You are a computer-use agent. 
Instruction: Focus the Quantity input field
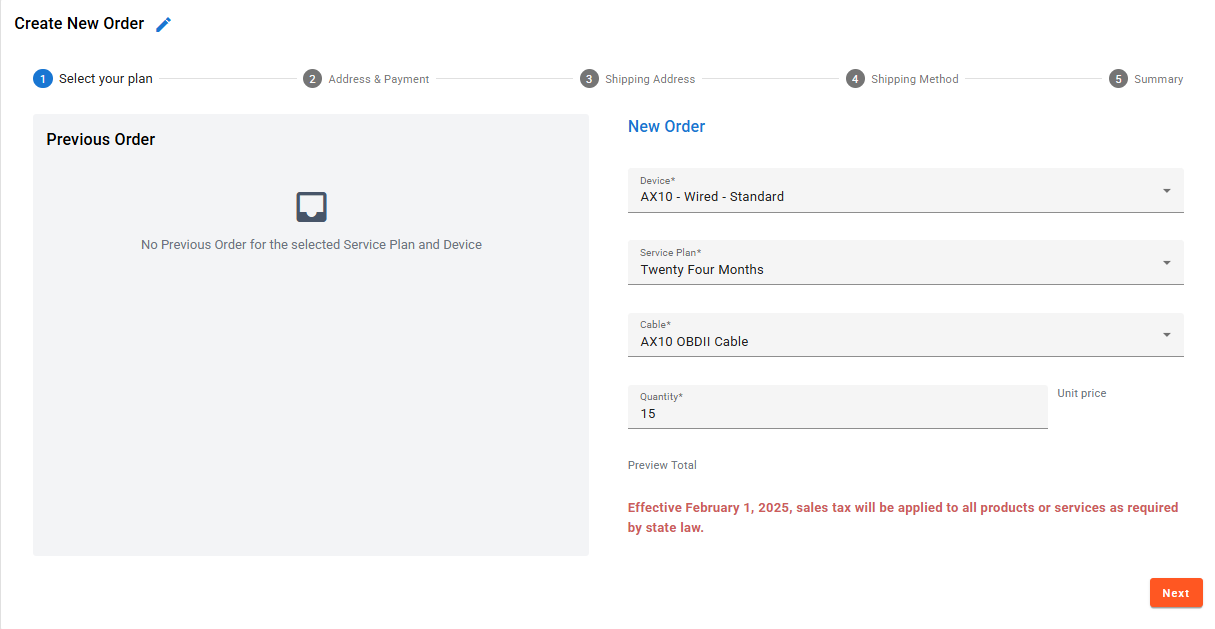(x=837, y=413)
